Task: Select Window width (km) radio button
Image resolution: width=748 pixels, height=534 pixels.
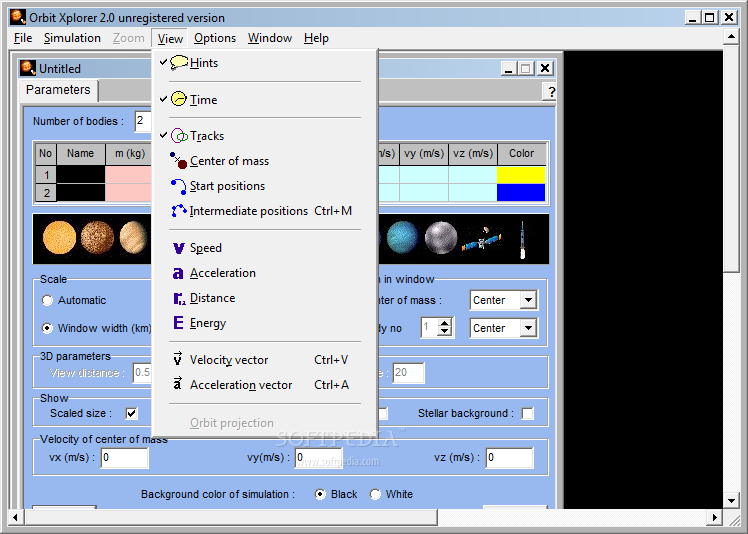Action: (47, 328)
